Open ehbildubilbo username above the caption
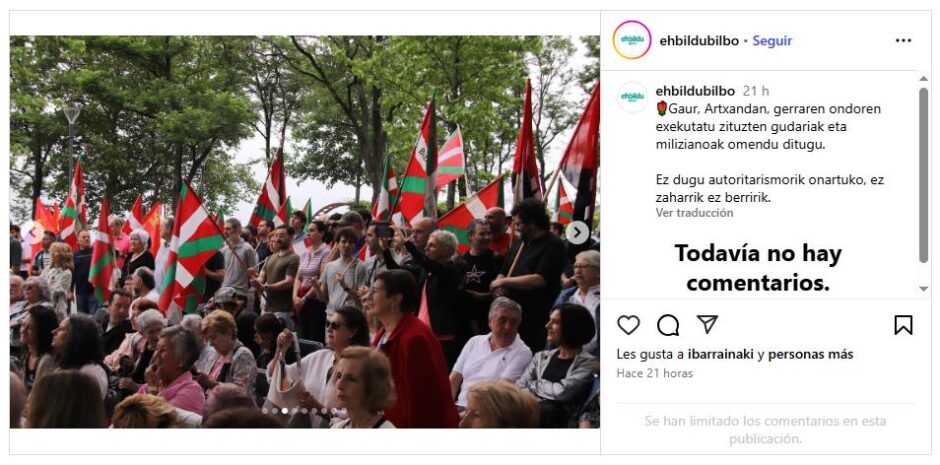Viewport: 940px width, 465px height. click(x=695, y=91)
